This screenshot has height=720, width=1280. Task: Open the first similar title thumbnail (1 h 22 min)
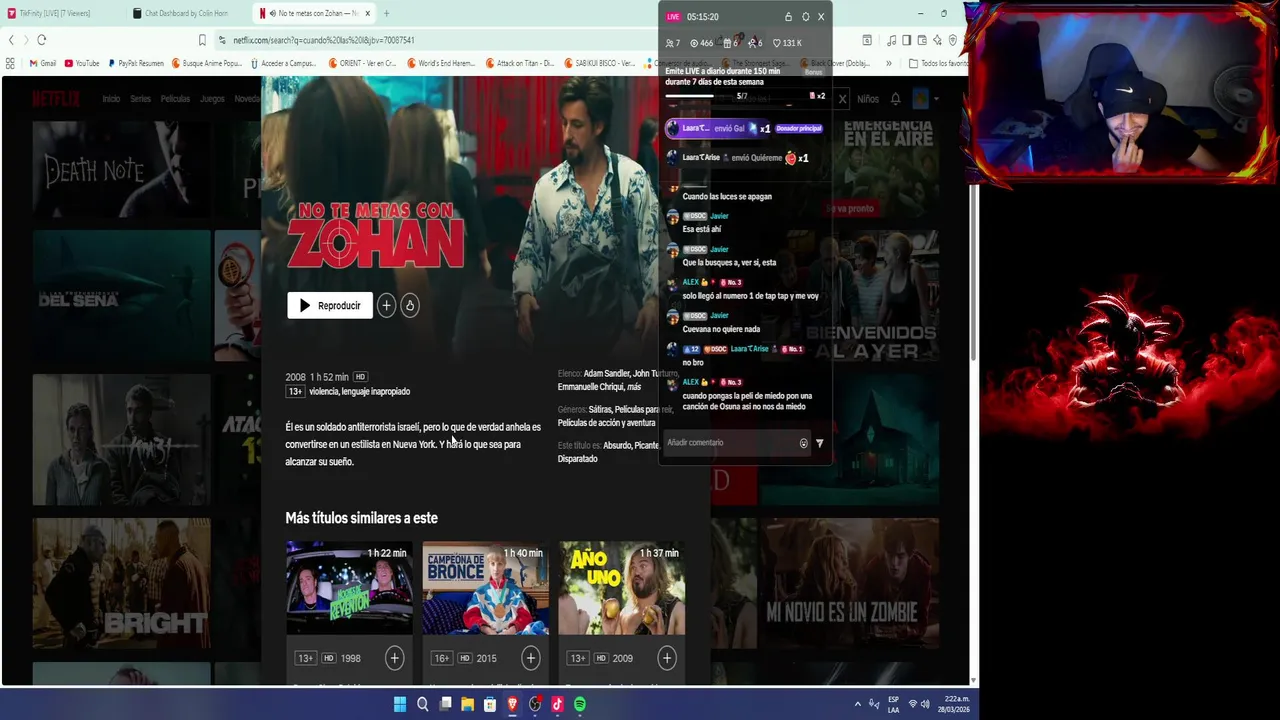point(349,588)
